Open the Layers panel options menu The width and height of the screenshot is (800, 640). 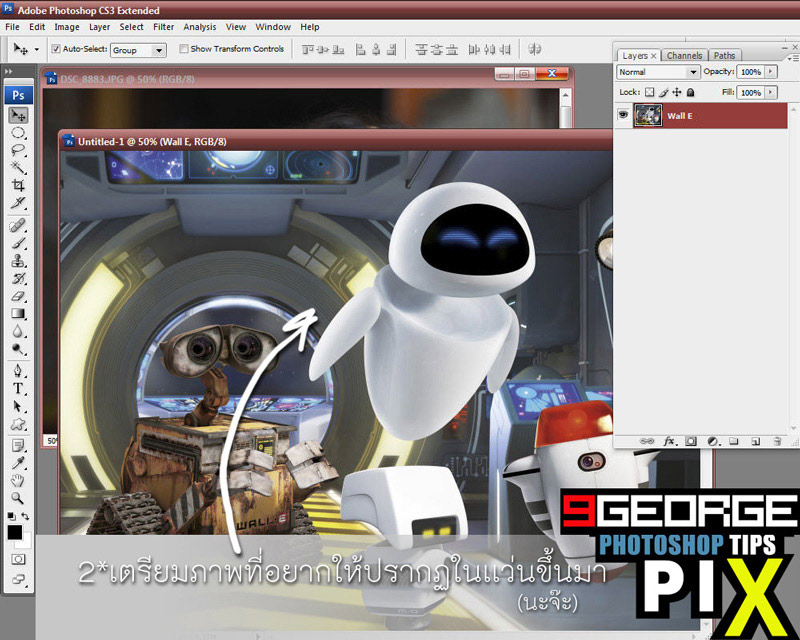795,58
